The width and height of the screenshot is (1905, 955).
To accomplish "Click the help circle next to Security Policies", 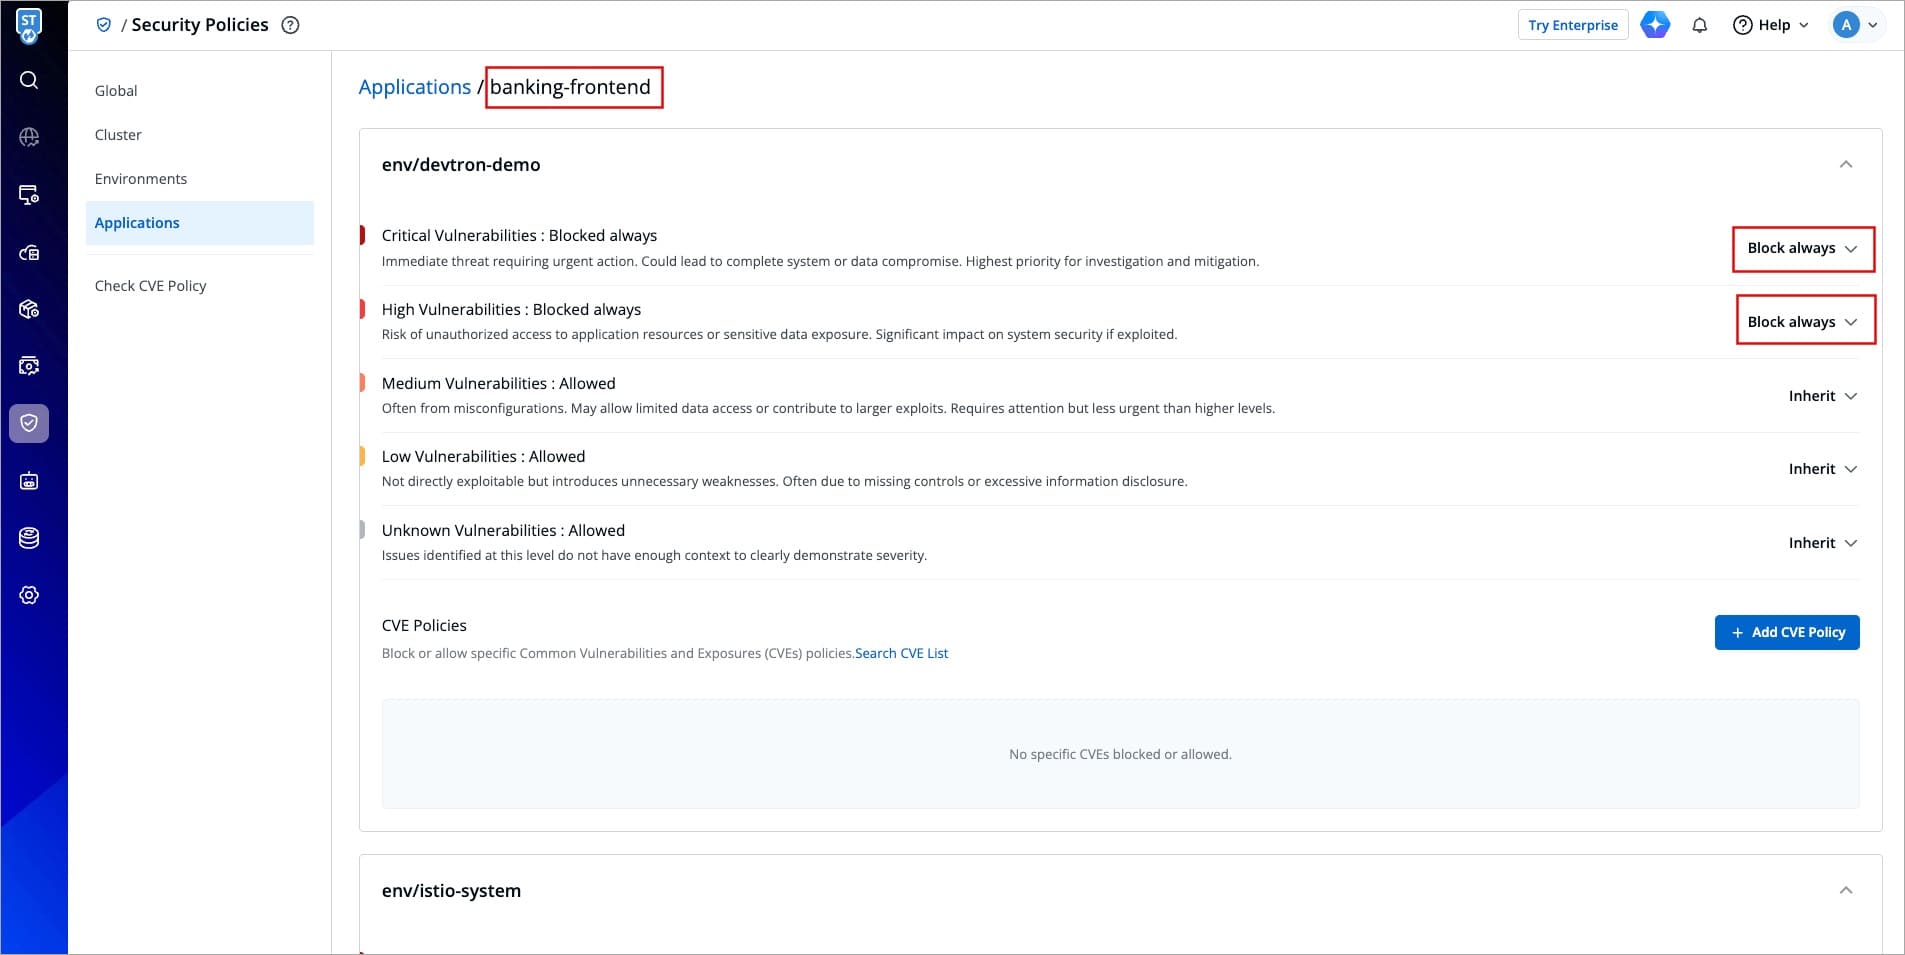I will pos(290,25).
